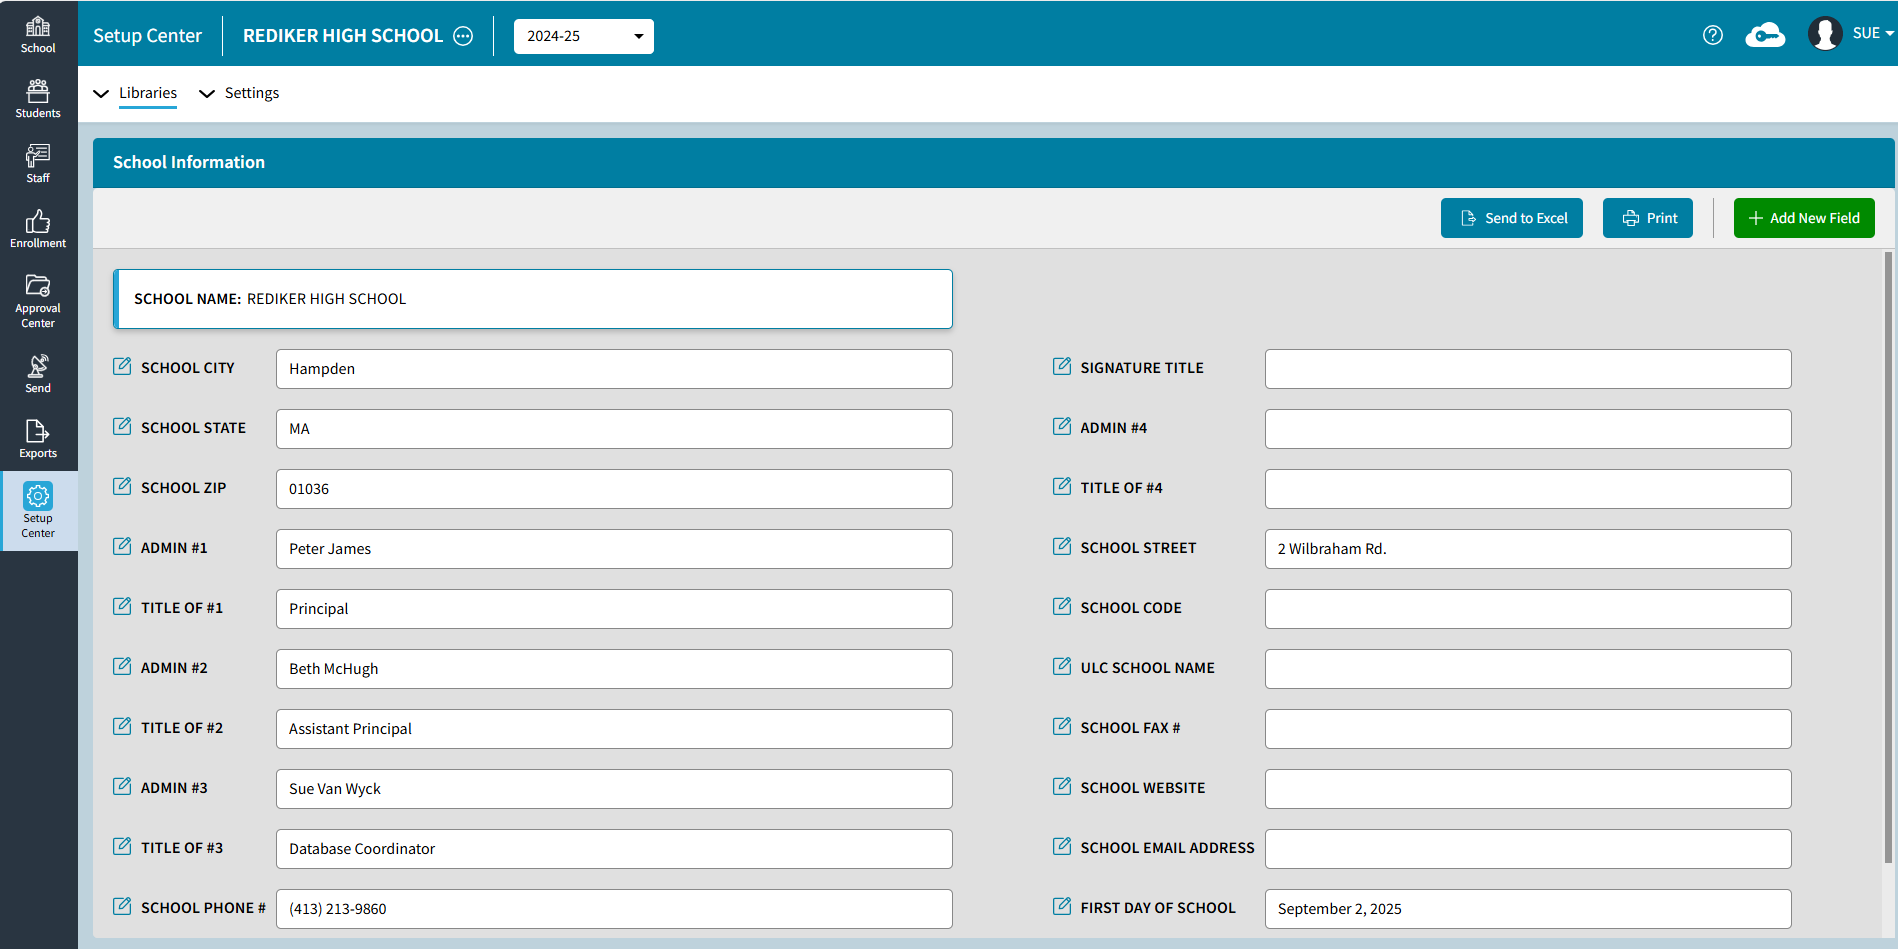
Task: Click the School Name display box
Action: point(533,299)
